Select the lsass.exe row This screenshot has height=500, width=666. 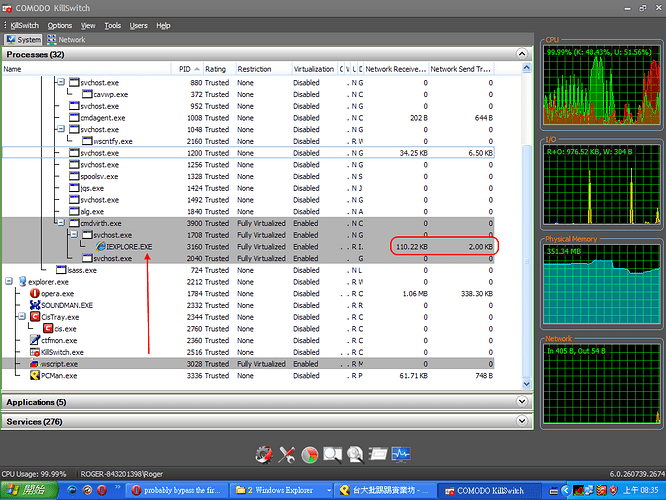pyautogui.click(x=248, y=270)
